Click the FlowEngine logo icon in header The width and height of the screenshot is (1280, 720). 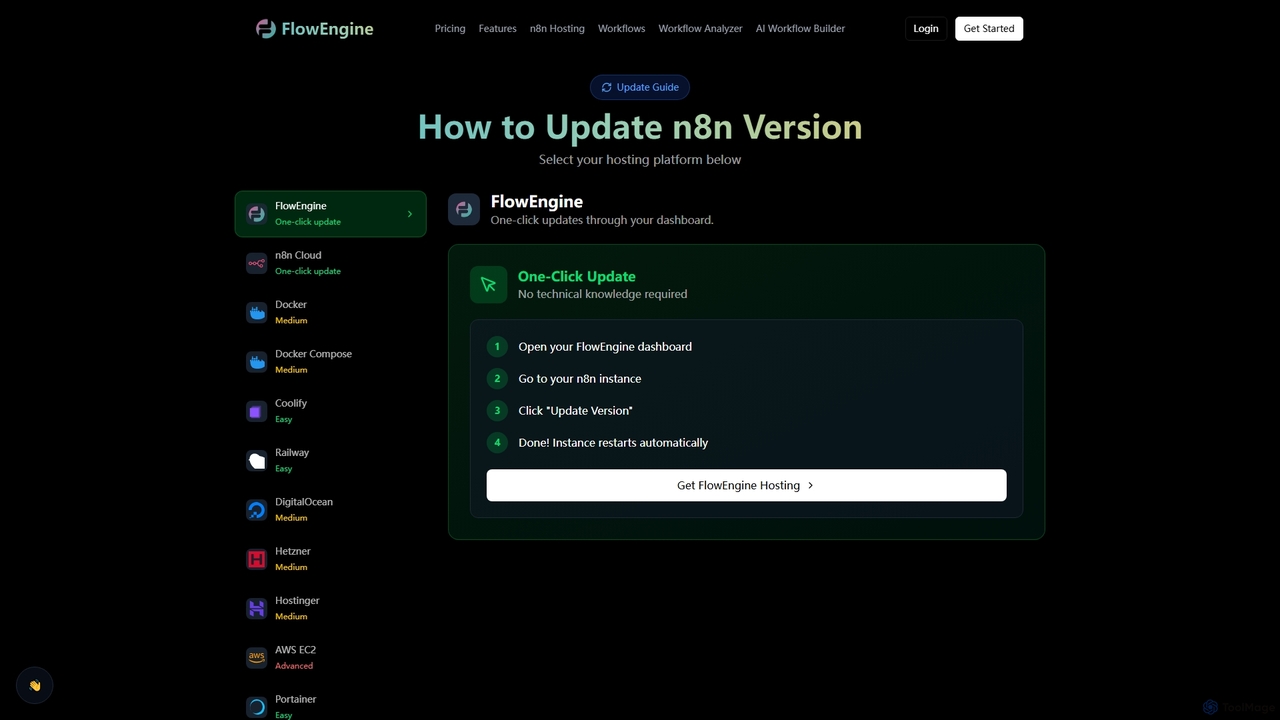pyautogui.click(x=266, y=29)
